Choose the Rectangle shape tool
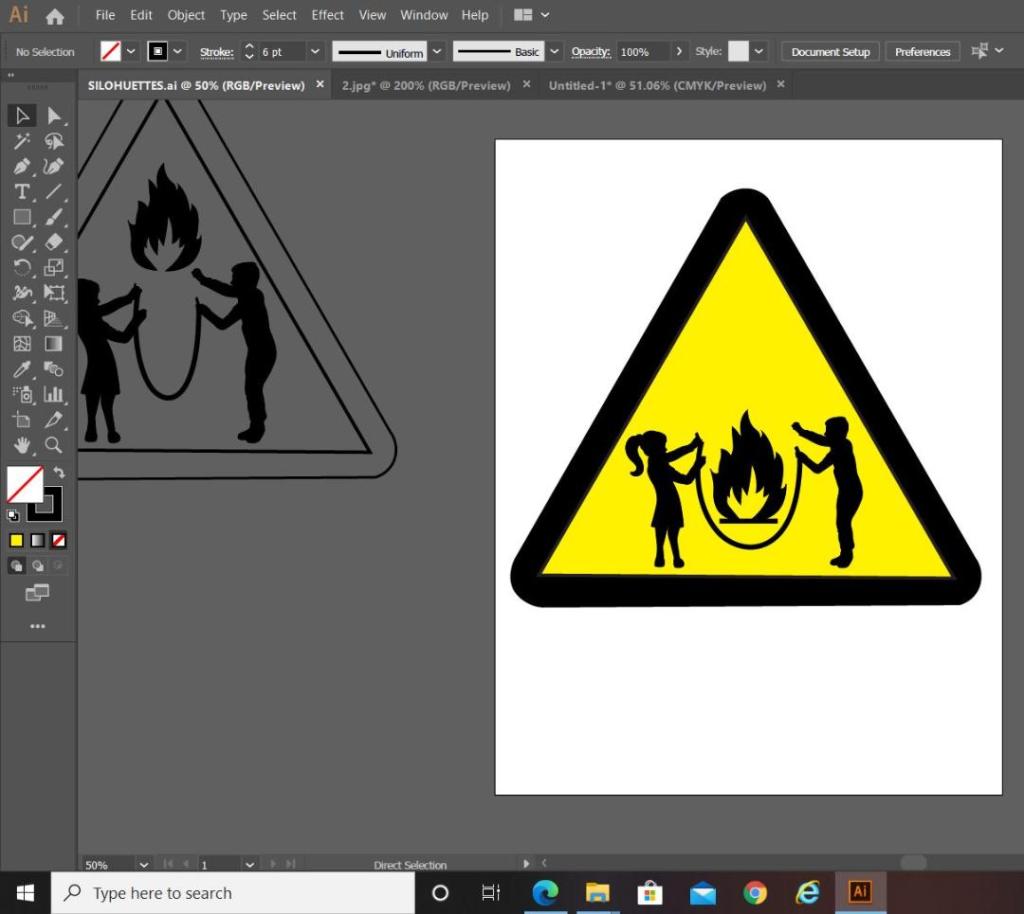This screenshot has height=914, width=1024. [21, 217]
